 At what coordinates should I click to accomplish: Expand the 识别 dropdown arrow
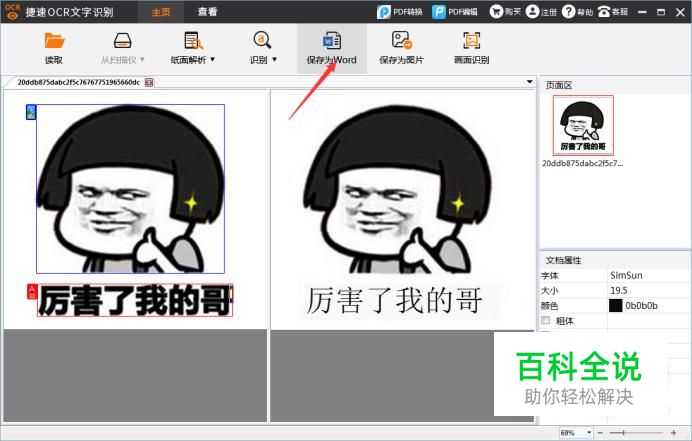275,59
